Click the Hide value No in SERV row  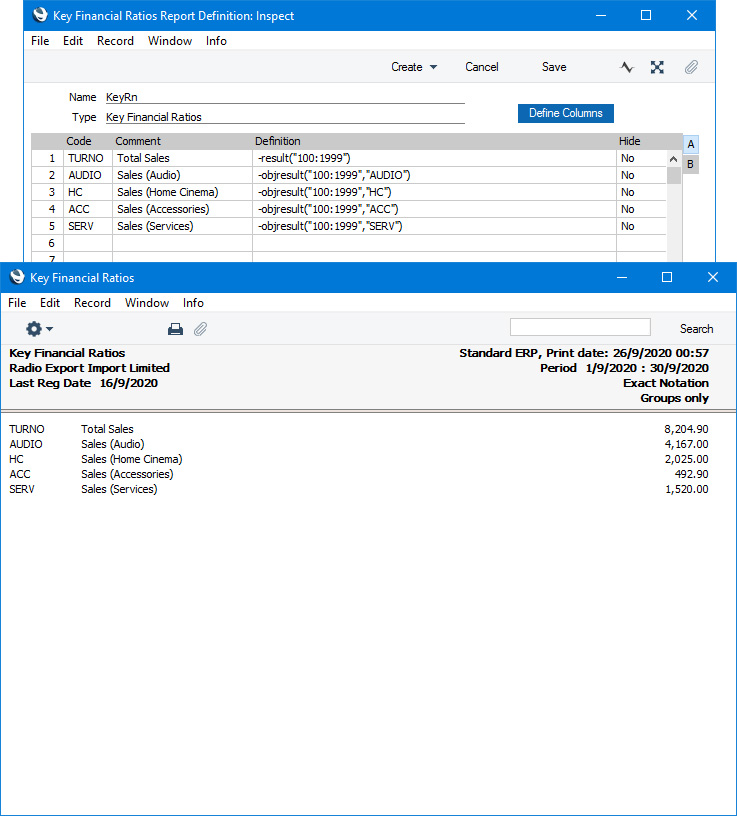click(641, 226)
